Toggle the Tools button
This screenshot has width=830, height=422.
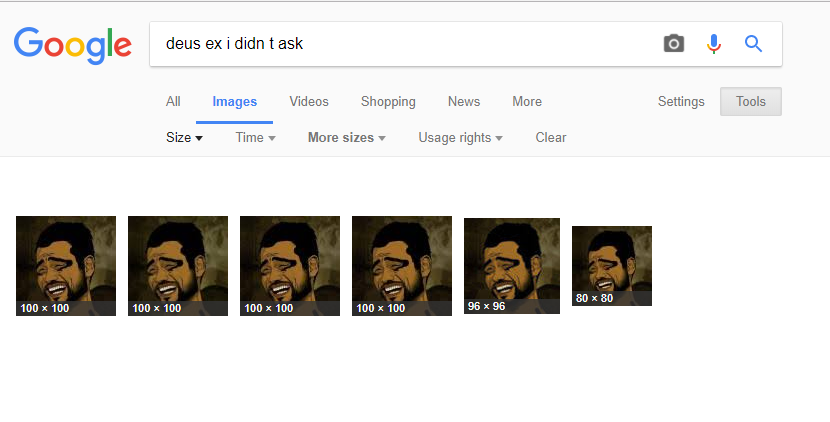coord(751,102)
